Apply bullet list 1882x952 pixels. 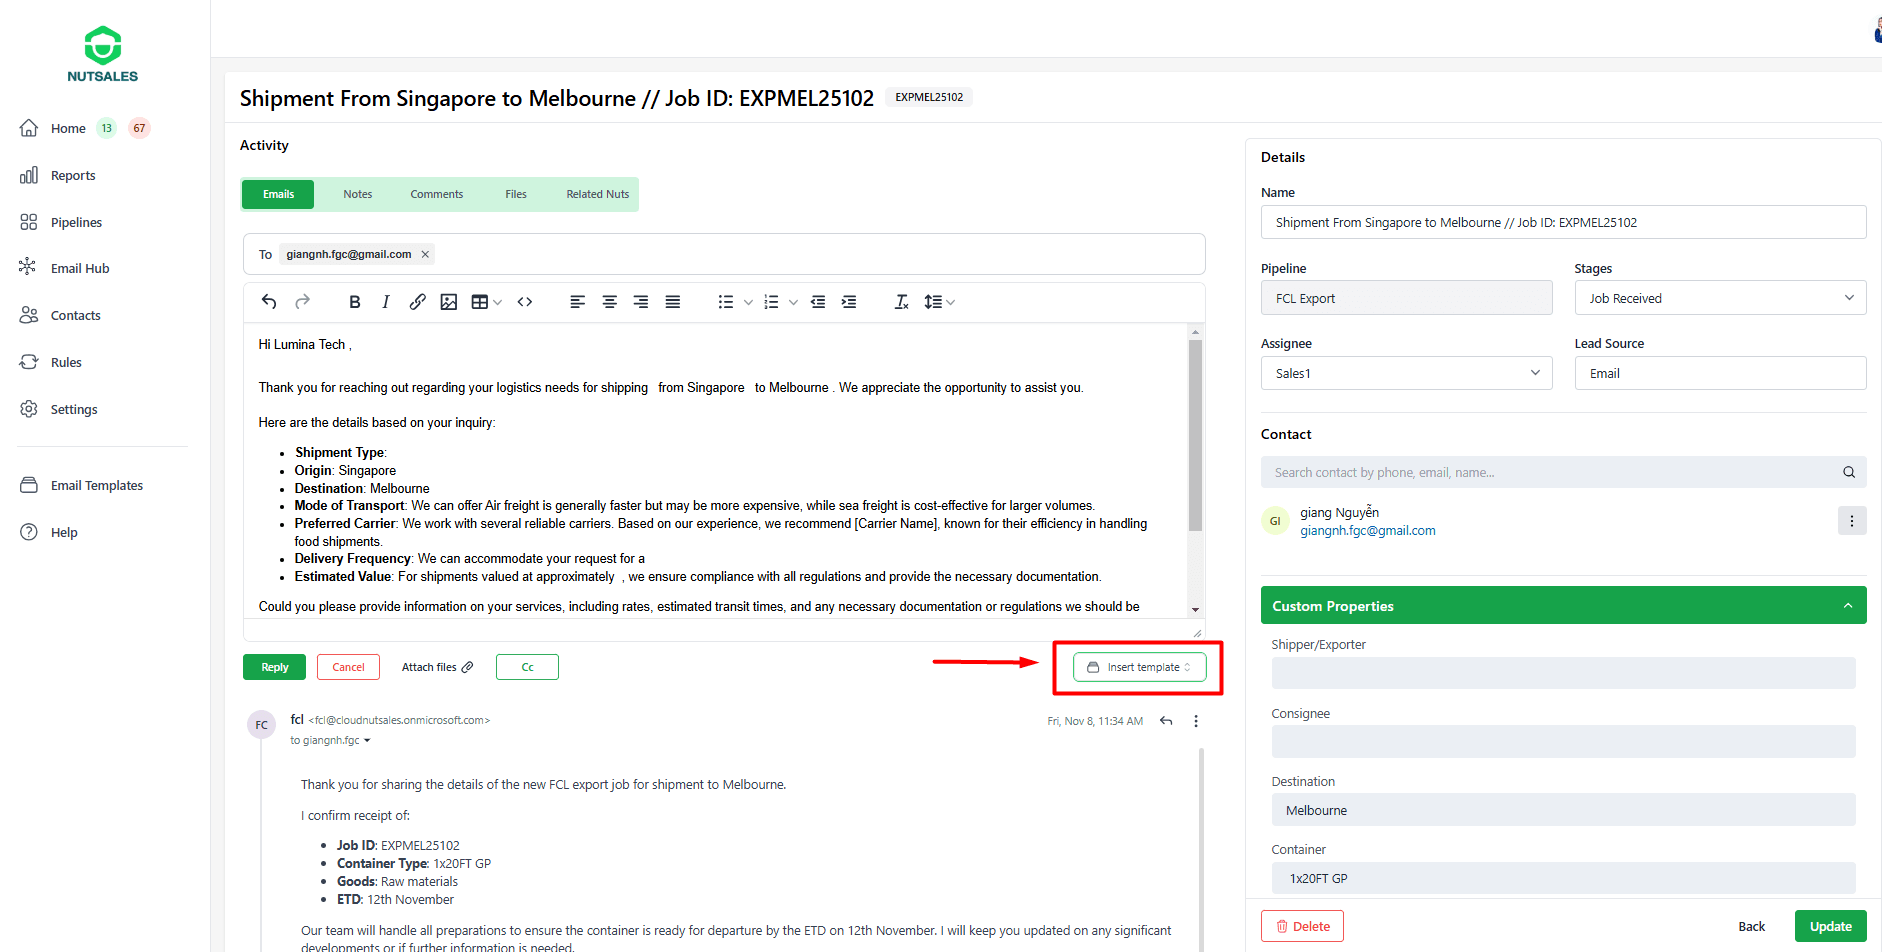[726, 301]
